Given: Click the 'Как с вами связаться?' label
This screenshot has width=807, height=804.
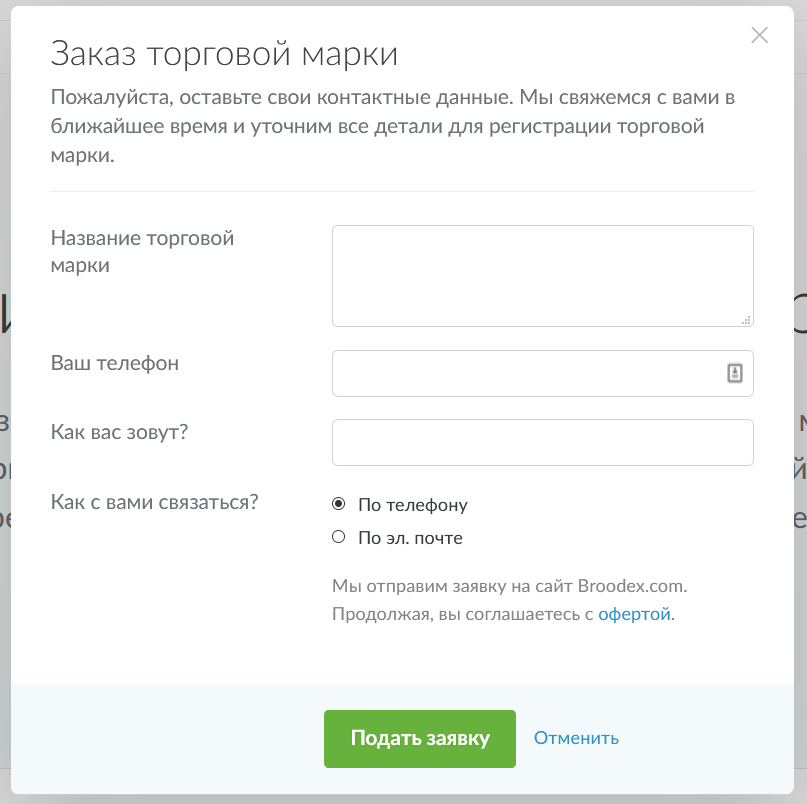Looking at the screenshot, I should click(154, 501).
